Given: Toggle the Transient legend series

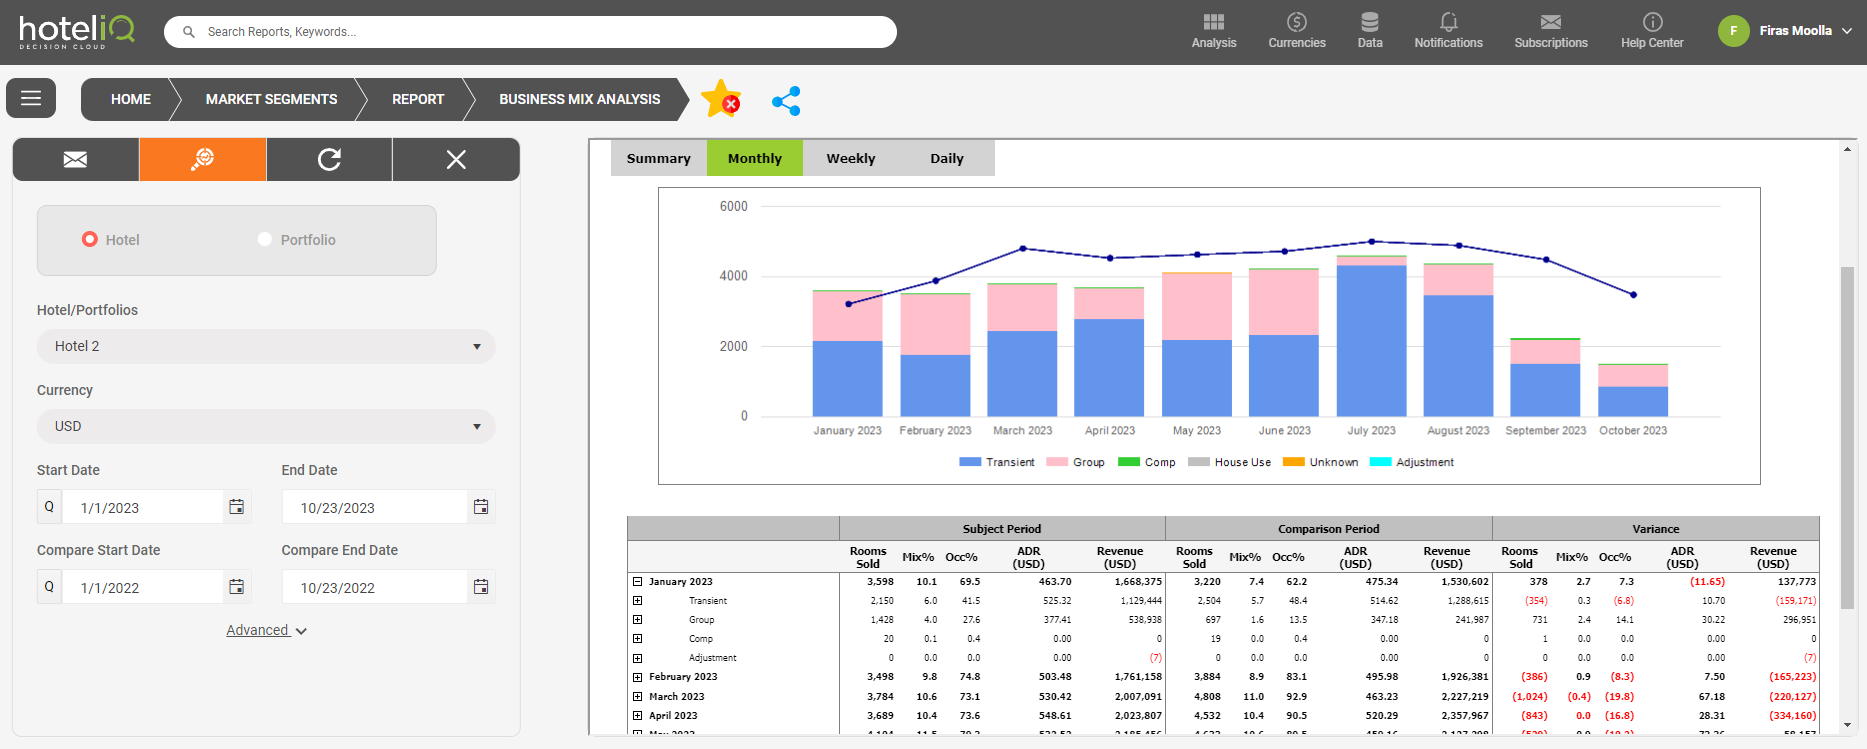Looking at the screenshot, I should [997, 462].
